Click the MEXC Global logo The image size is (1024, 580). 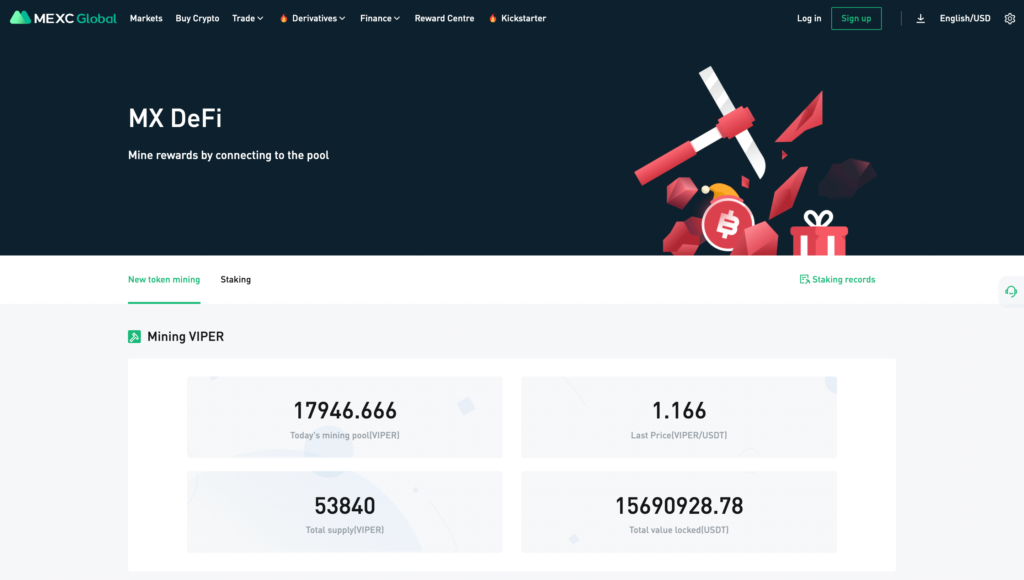(x=63, y=18)
